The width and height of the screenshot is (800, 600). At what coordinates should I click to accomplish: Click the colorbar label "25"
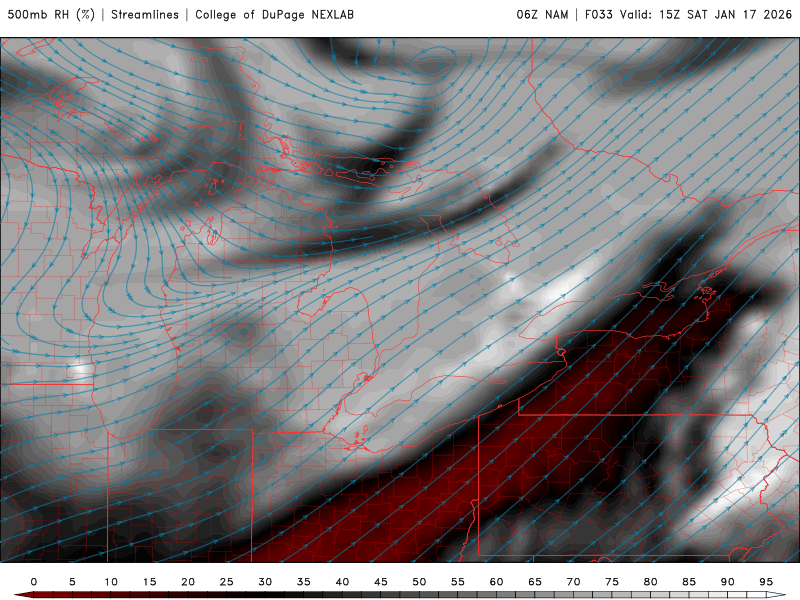(227, 582)
